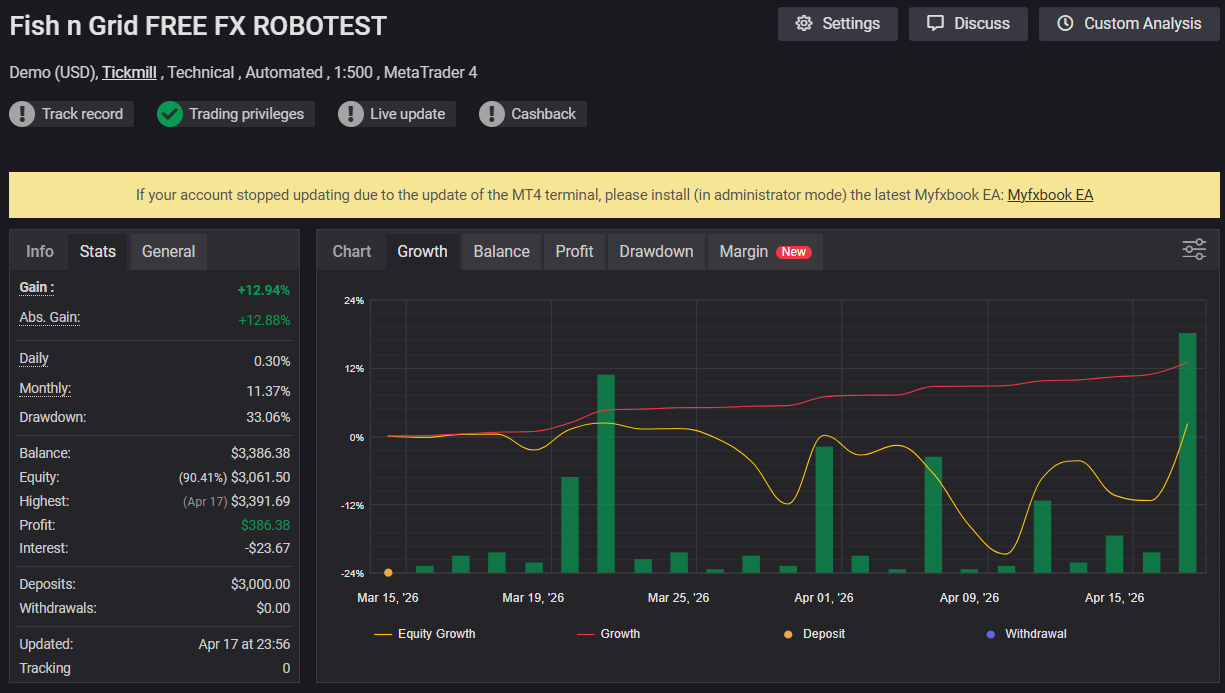Click the Discuss speech bubble icon
This screenshot has width=1225, height=693.
(936, 24)
